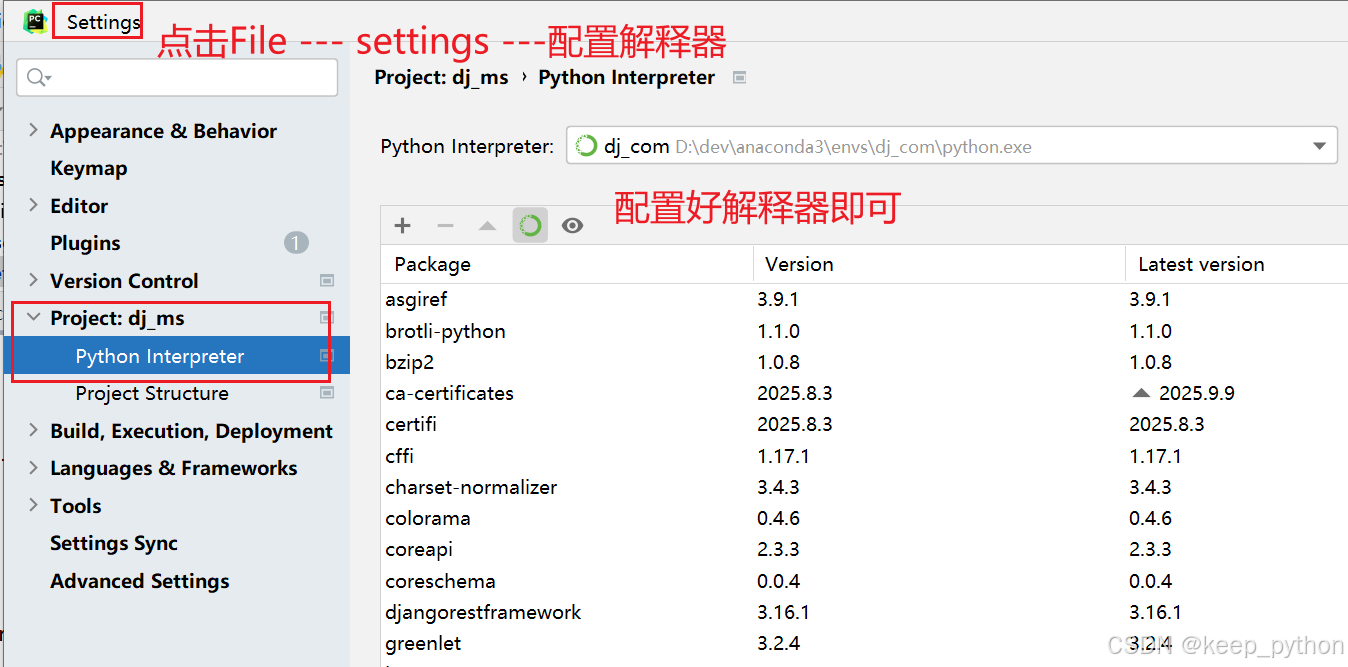
Task: Click the remove package minus icon
Action: point(445,226)
